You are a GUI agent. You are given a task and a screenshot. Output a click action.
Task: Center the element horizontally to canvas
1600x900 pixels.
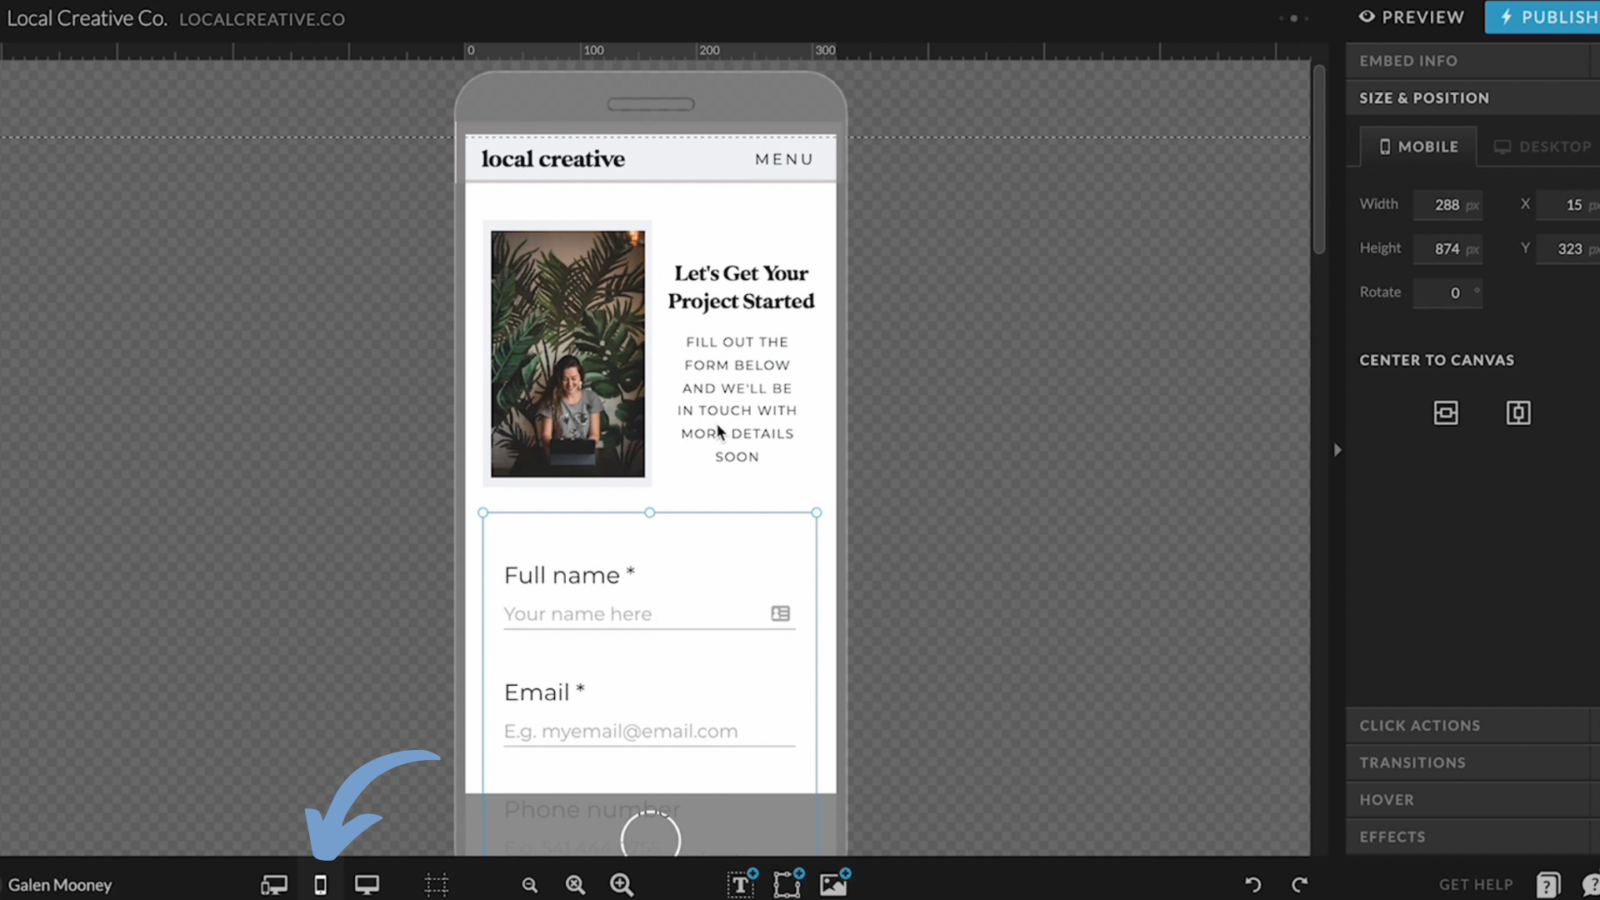tap(1446, 411)
